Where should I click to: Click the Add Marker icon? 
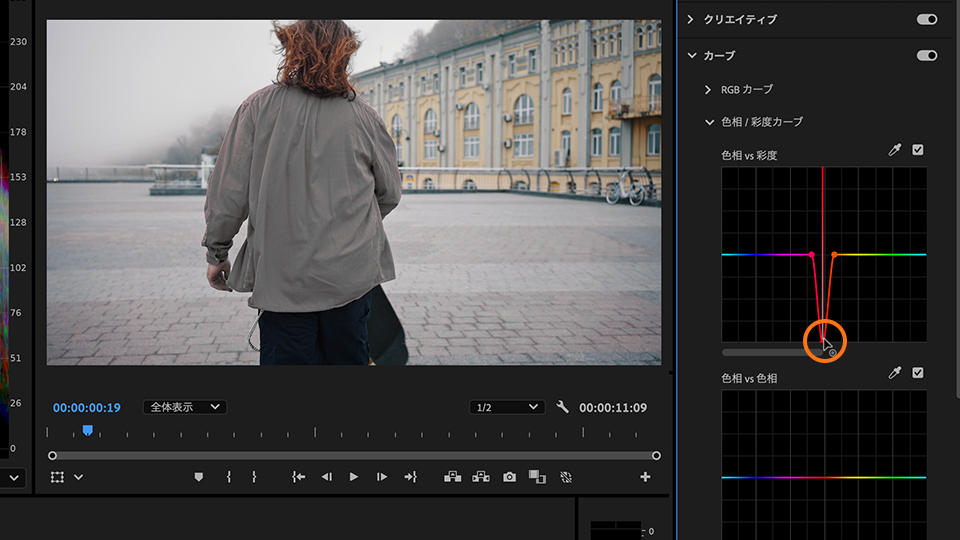[x=198, y=477]
